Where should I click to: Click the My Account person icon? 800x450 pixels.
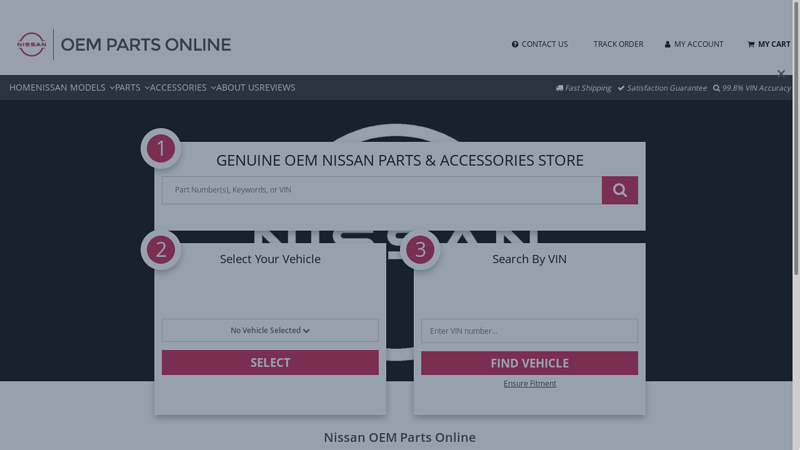pyautogui.click(x=667, y=44)
